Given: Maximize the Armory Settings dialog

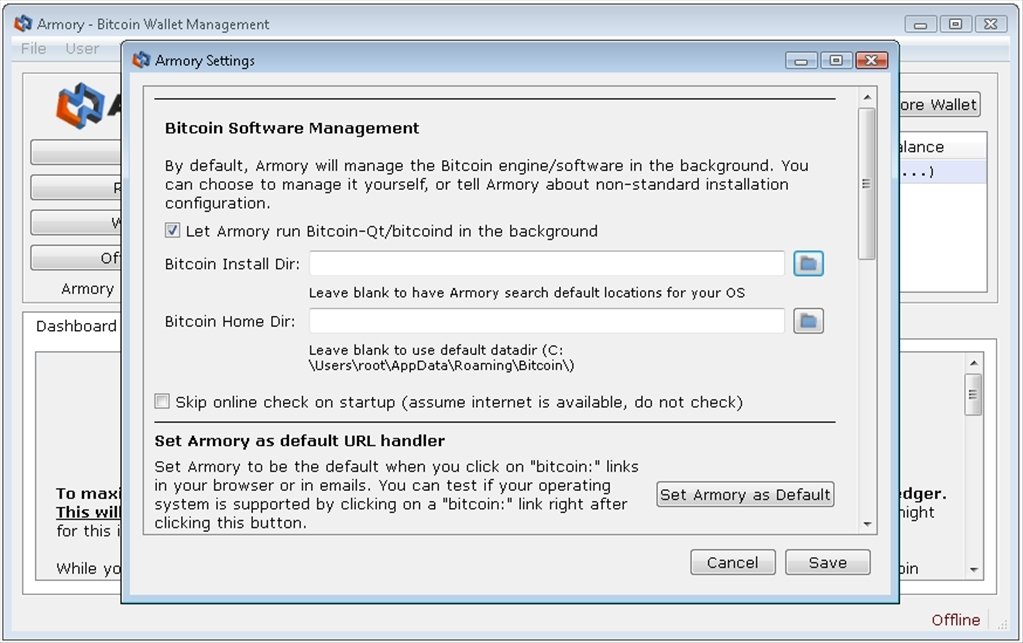Looking at the screenshot, I should 836,61.
